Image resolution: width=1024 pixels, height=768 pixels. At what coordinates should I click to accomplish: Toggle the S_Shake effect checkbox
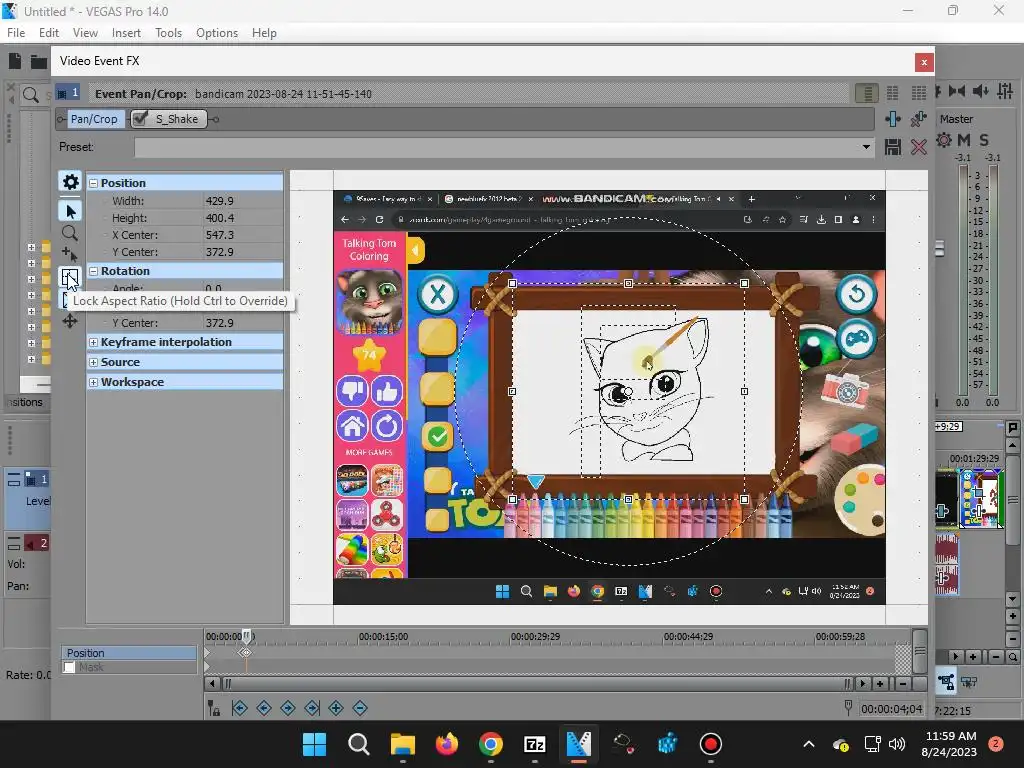[x=140, y=119]
